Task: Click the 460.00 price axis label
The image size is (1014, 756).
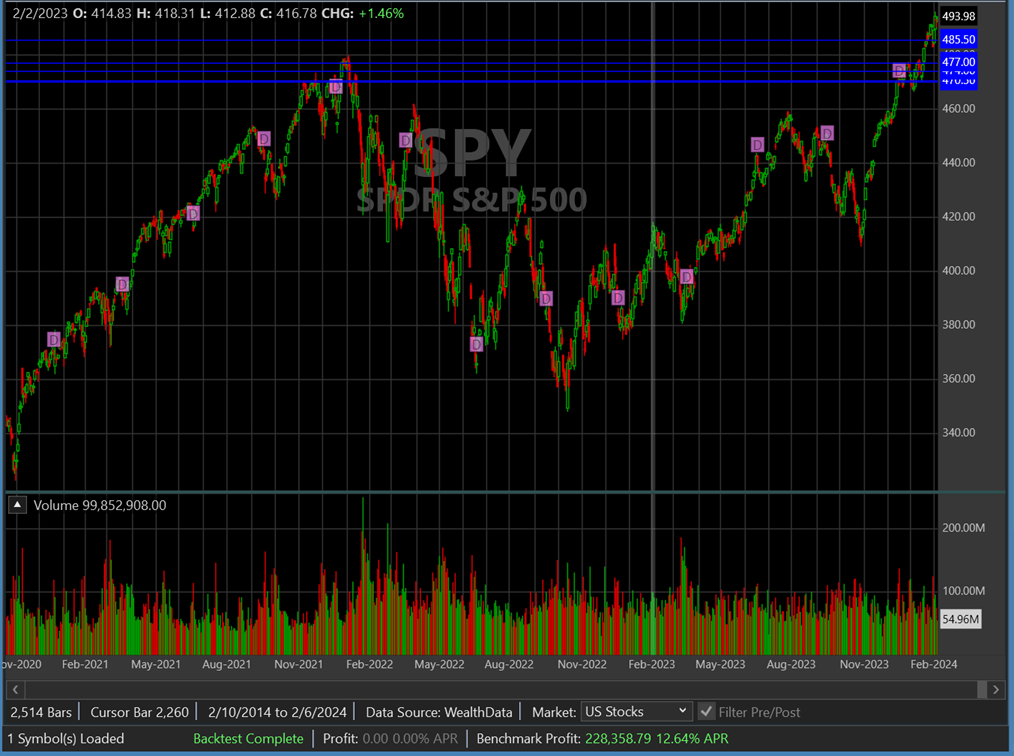Action: click(x=958, y=109)
